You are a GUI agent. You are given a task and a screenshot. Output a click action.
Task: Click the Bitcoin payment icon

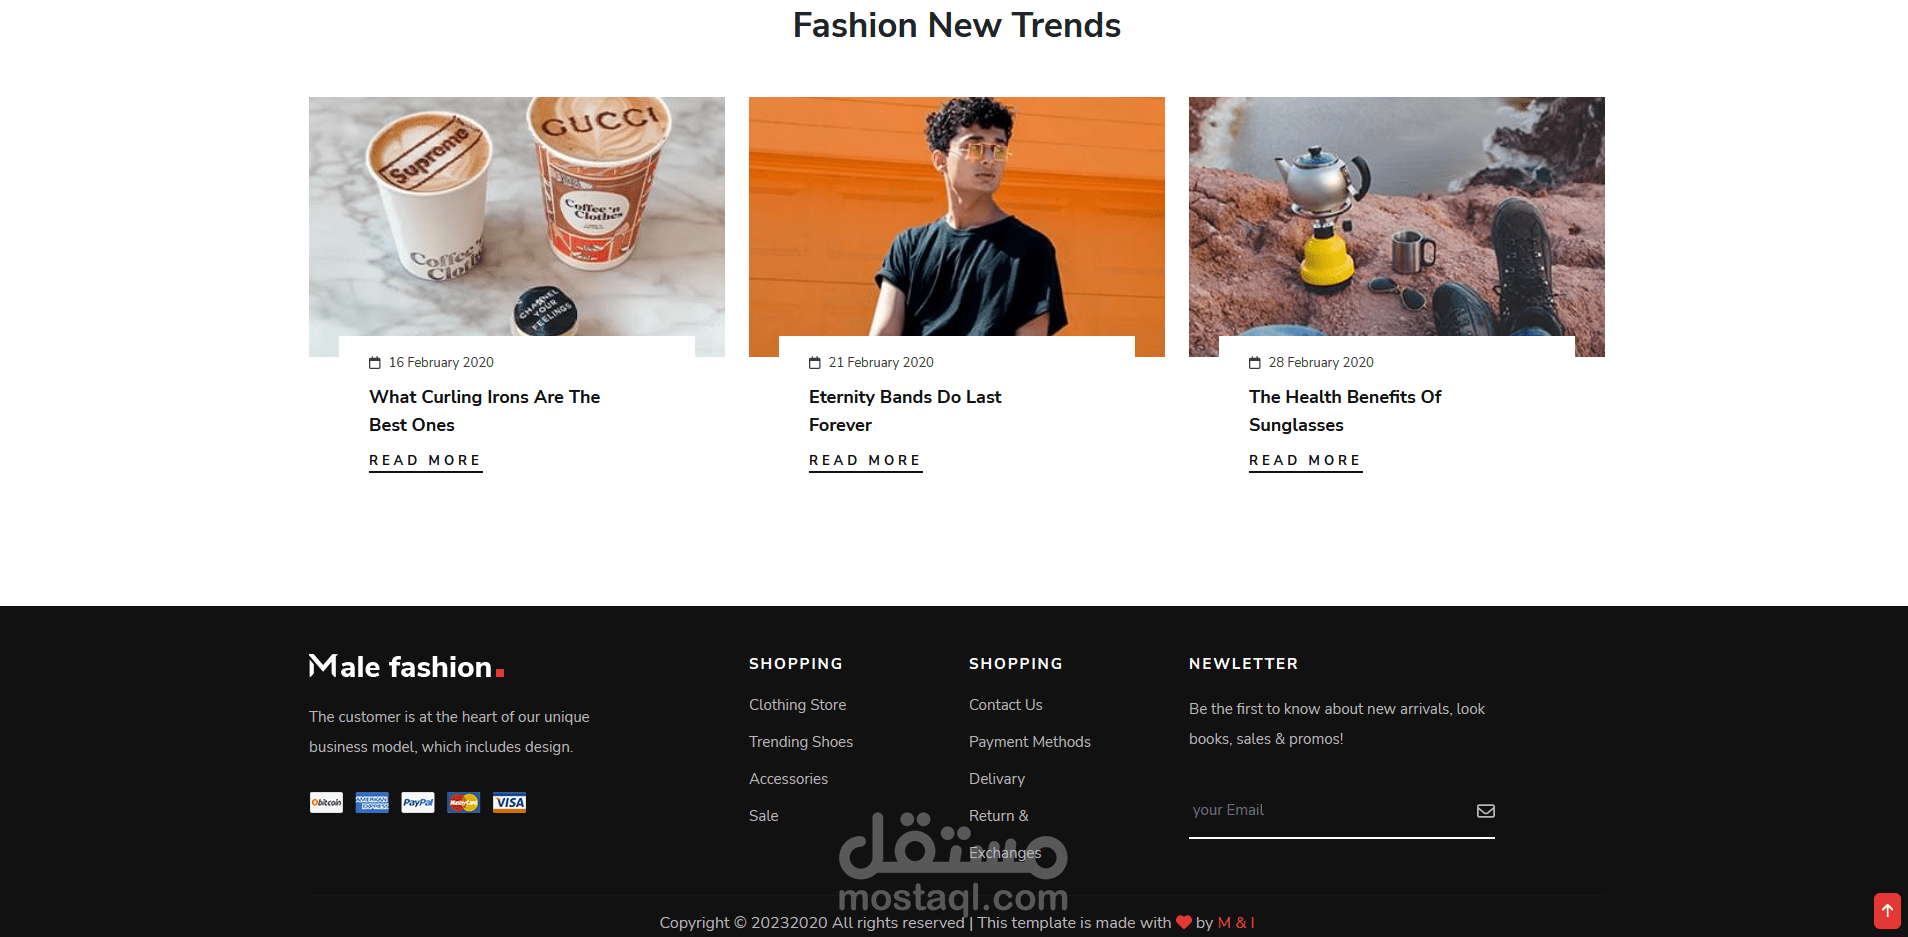point(326,803)
